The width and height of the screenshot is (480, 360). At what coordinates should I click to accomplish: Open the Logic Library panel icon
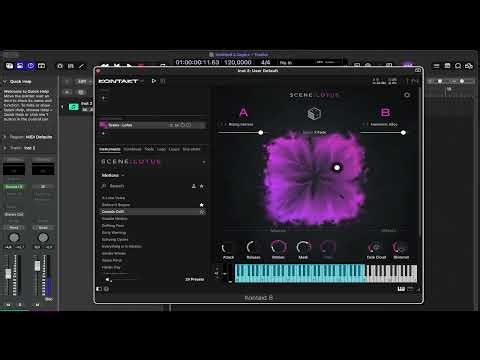pos(9,66)
